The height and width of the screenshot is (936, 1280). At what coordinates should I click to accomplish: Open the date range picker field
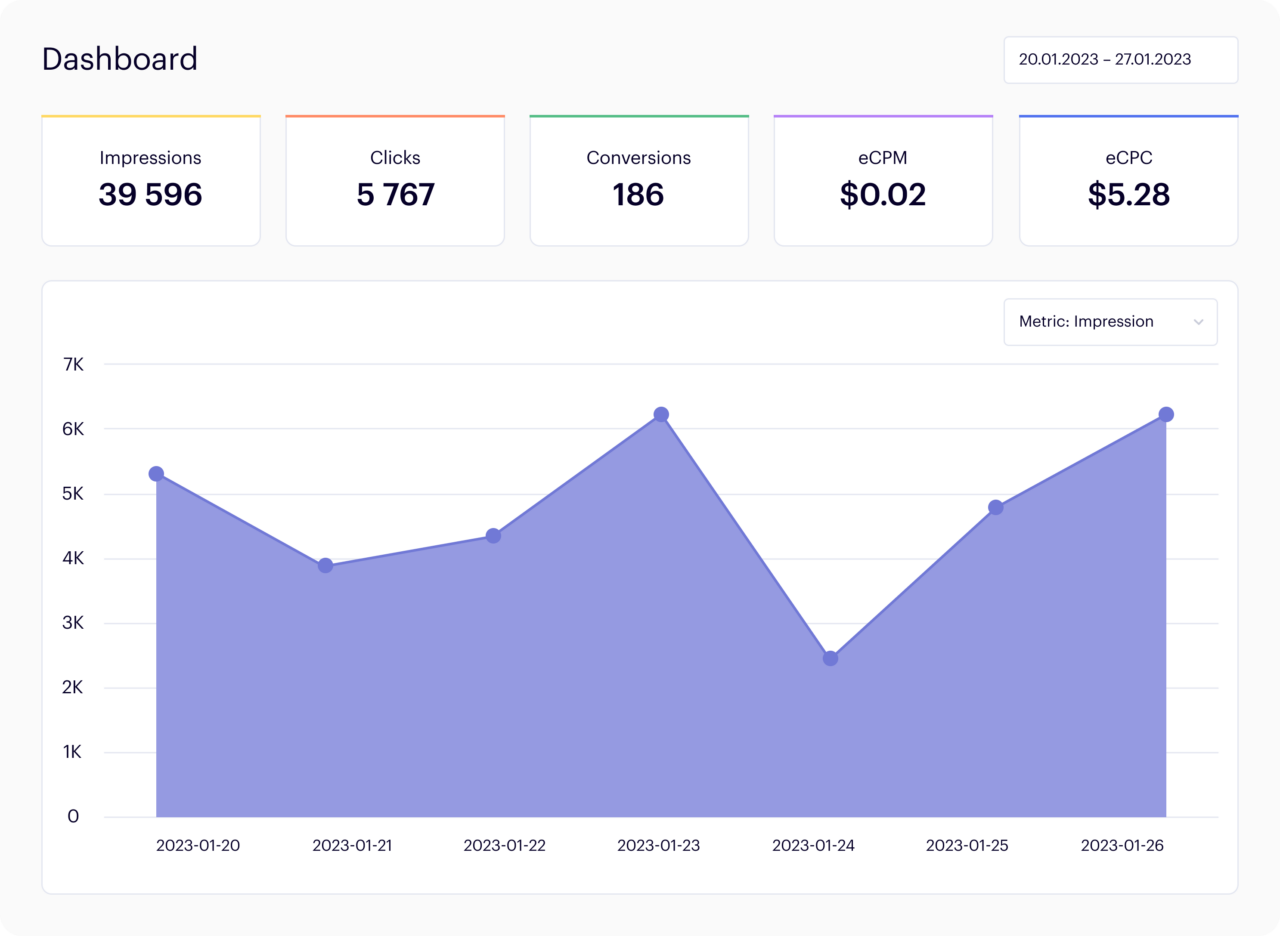1120,60
